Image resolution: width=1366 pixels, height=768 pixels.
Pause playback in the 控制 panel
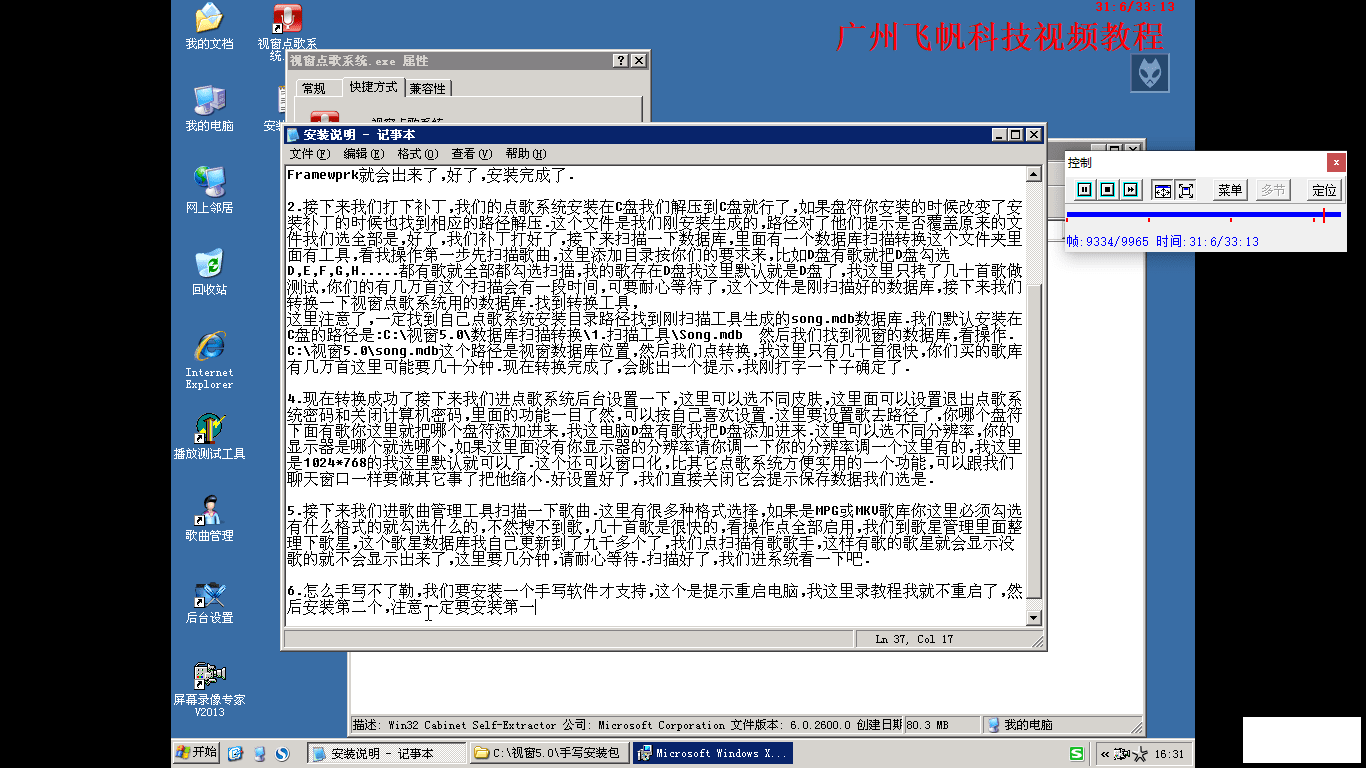(1085, 190)
